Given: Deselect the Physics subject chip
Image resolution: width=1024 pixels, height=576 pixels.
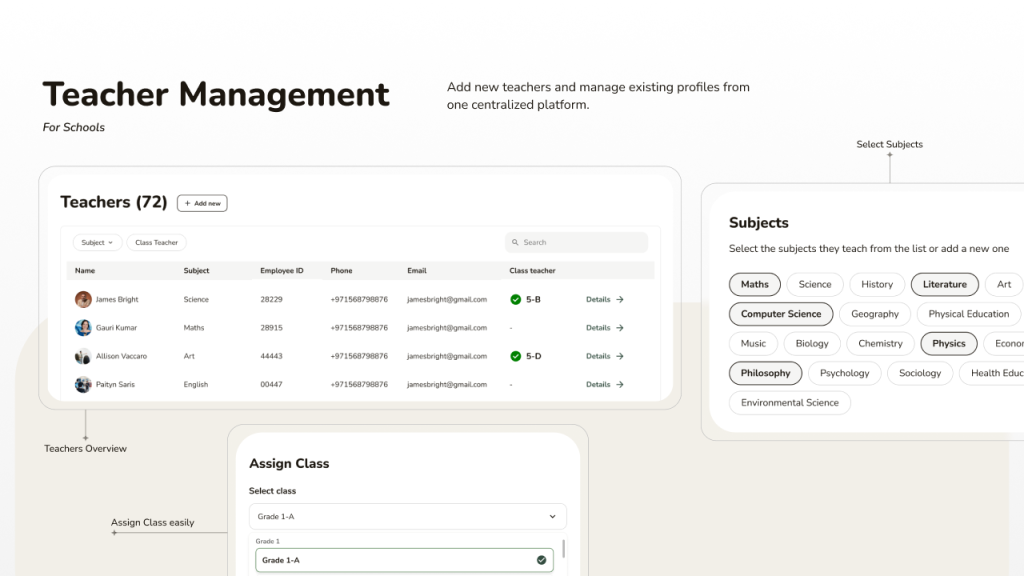Looking at the screenshot, I should [x=948, y=344].
